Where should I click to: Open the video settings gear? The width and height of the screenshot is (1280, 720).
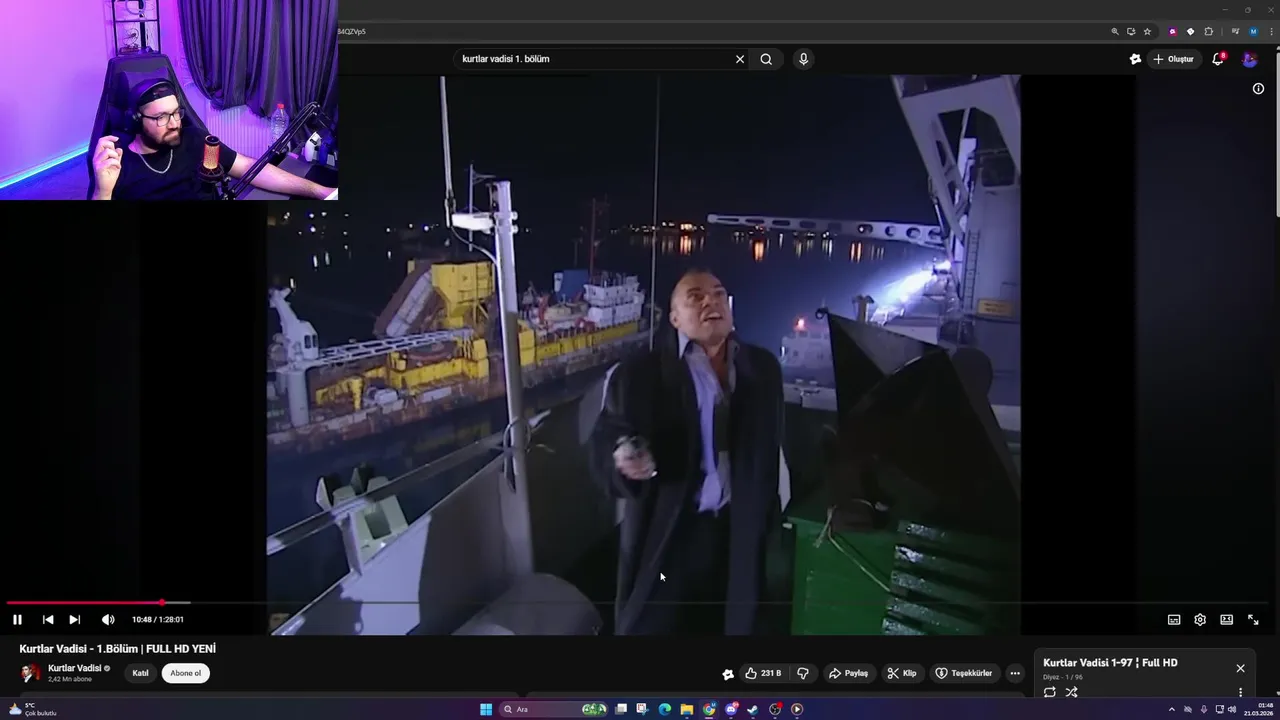point(1200,620)
